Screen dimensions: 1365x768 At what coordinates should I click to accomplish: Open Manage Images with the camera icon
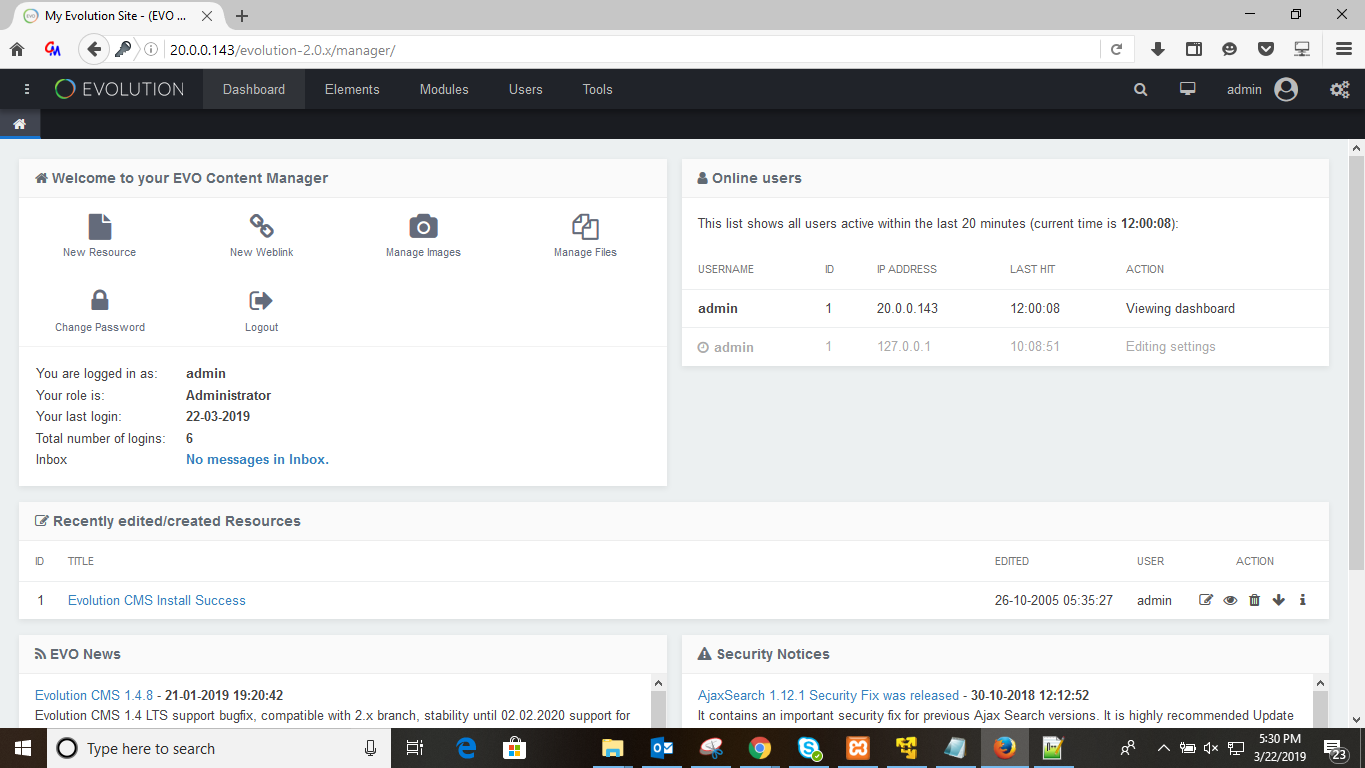pos(423,227)
